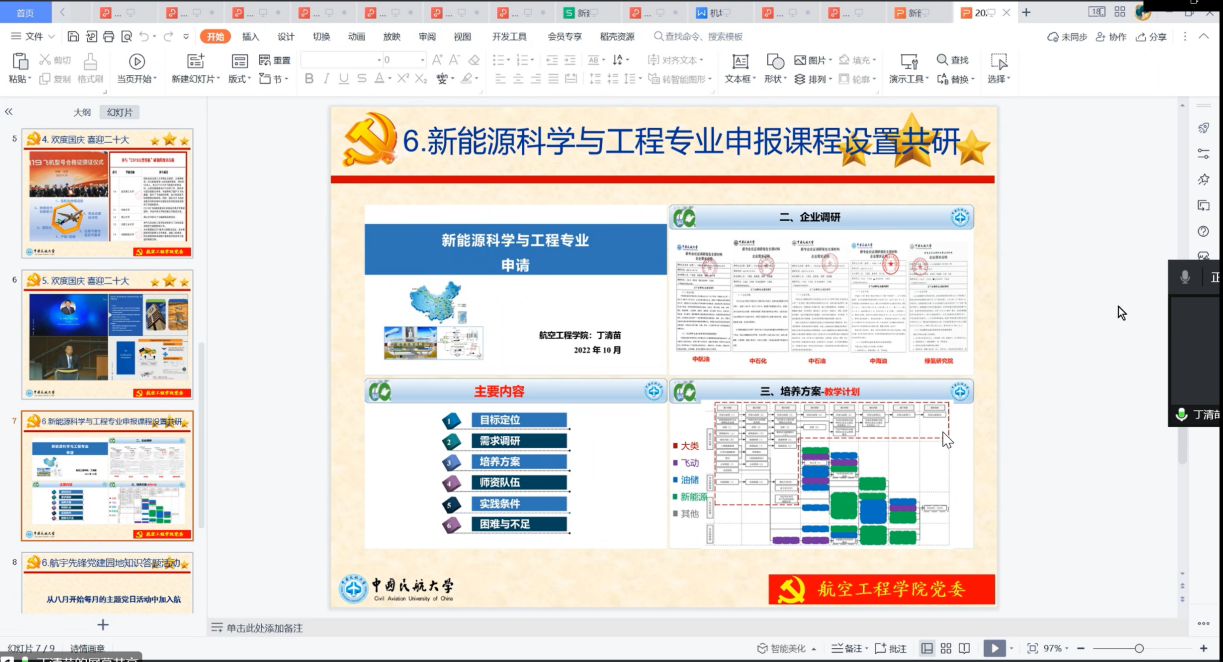
Task: Switch to slide sorter view in status bar
Action: (x=946, y=648)
